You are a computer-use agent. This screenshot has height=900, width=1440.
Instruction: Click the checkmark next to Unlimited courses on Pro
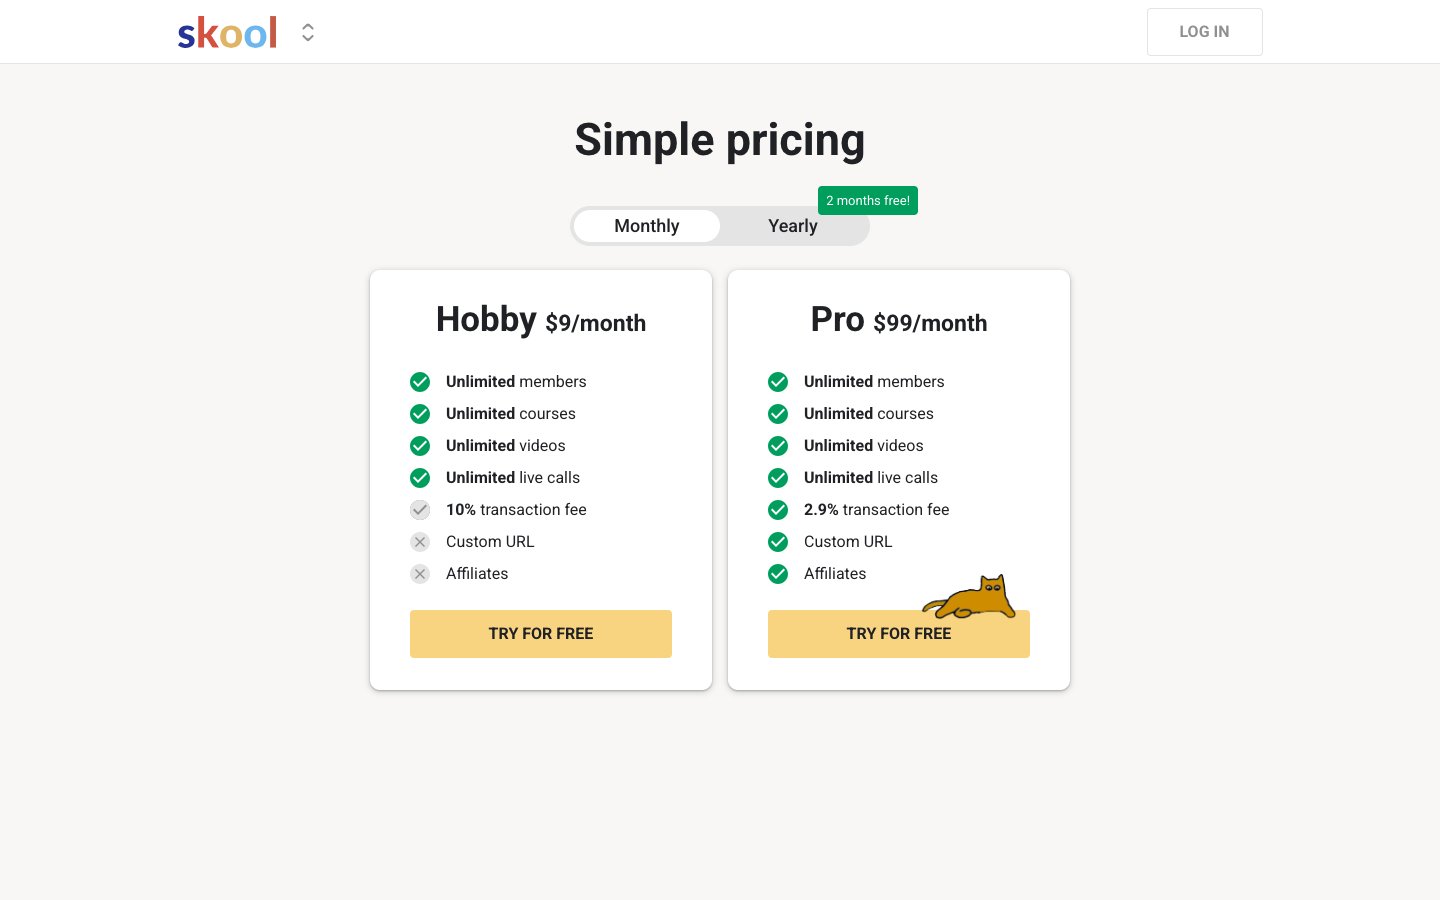(x=778, y=414)
